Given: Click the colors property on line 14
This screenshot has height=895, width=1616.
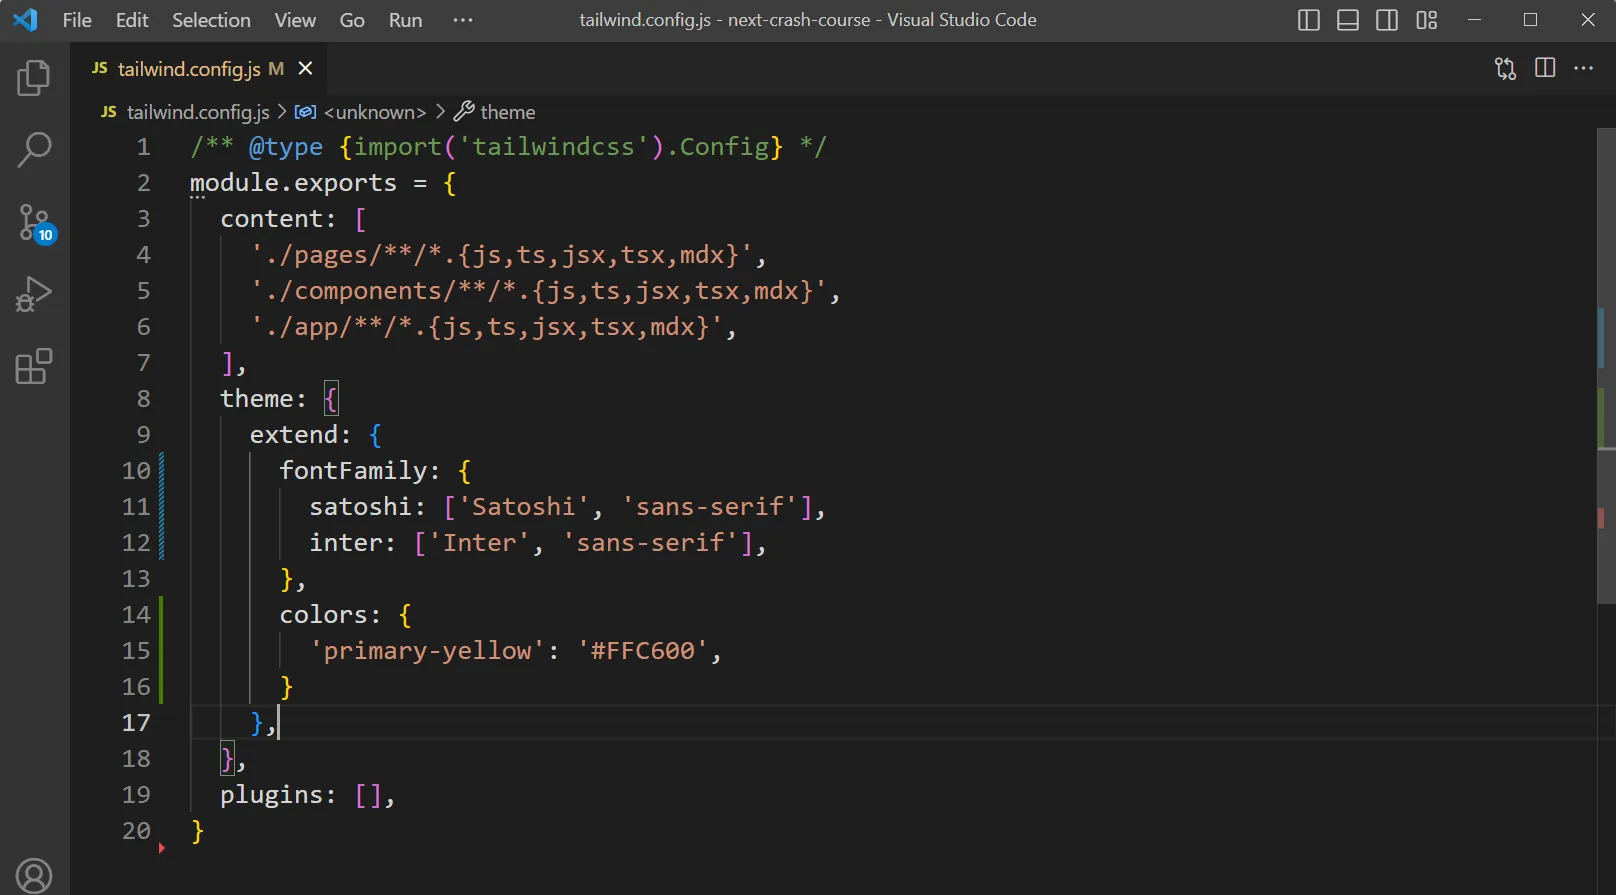Looking at the screenshot, I should point(324,615).
